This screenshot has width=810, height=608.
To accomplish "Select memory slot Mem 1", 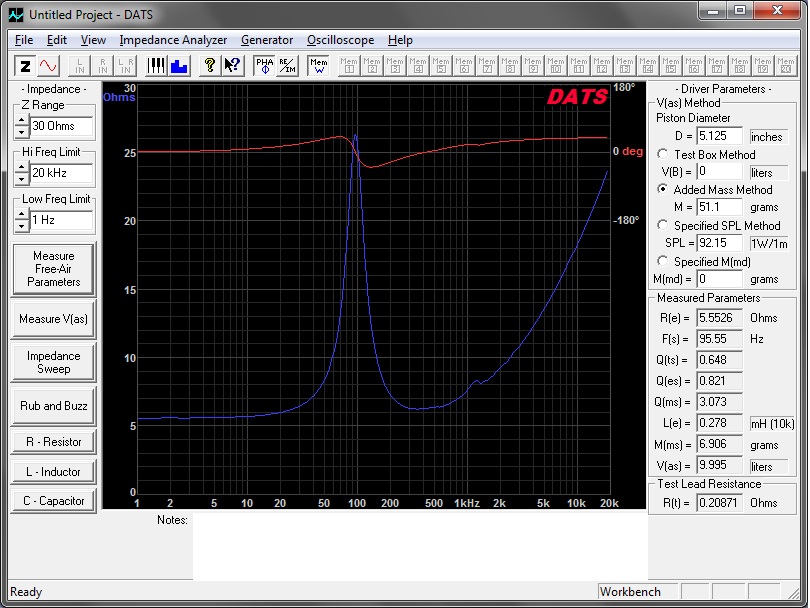I will pos(349,66).
